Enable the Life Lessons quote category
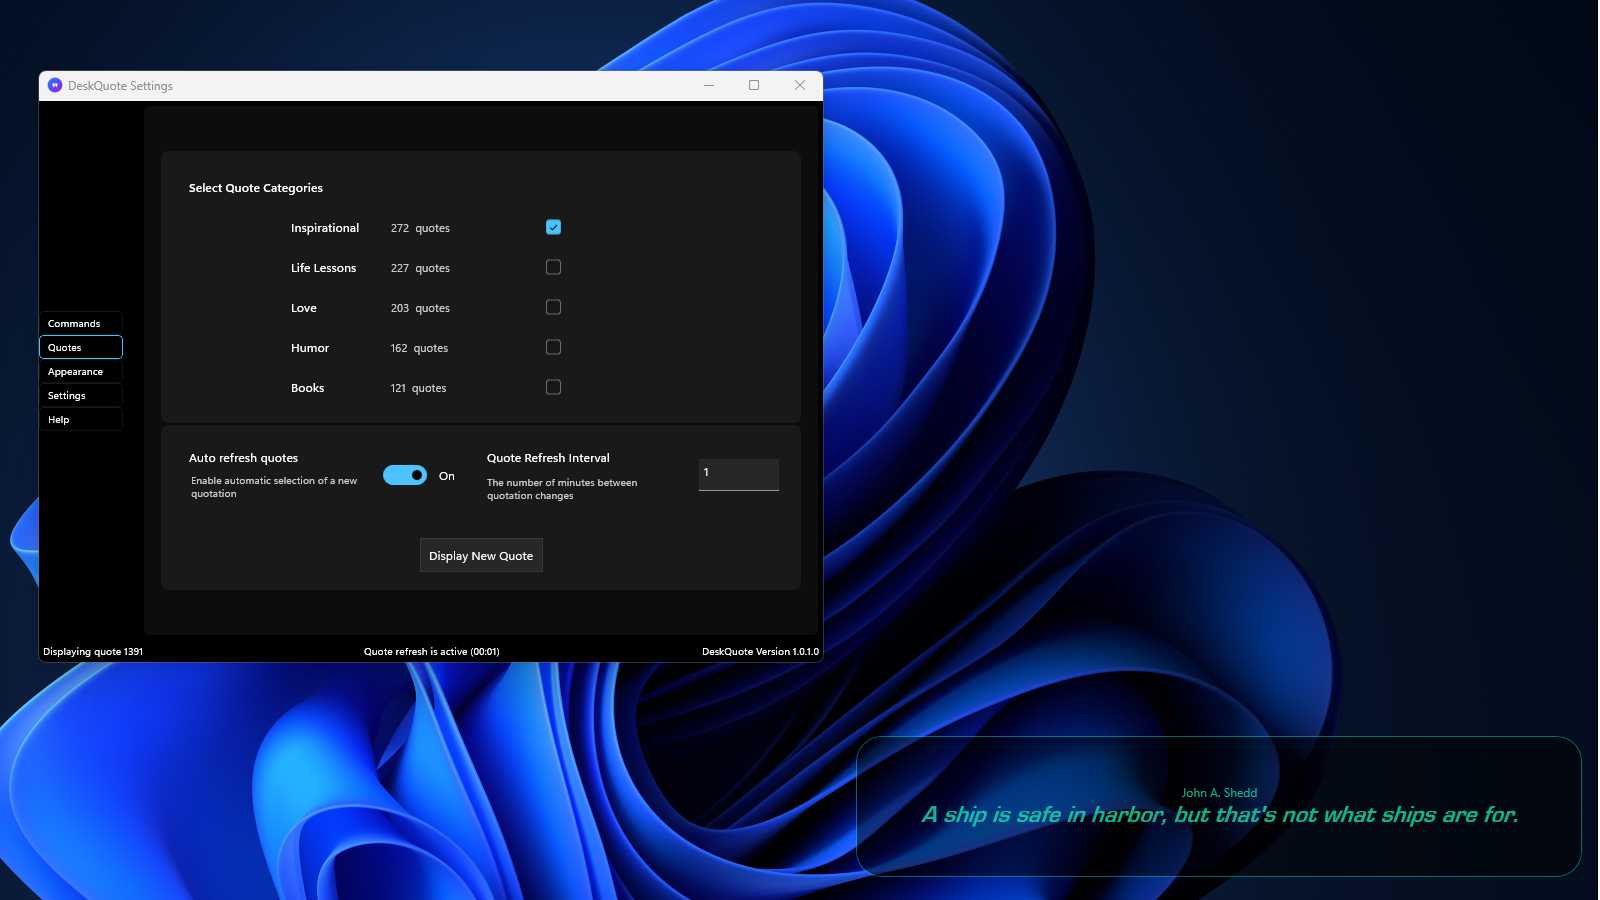 tap(553, 267)
